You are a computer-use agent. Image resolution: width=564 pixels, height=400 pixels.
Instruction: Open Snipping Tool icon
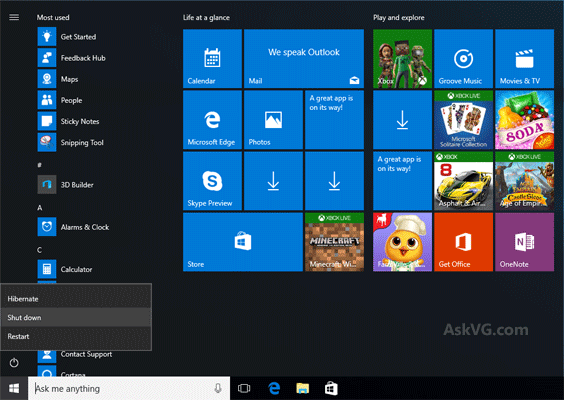click(47, 142)
